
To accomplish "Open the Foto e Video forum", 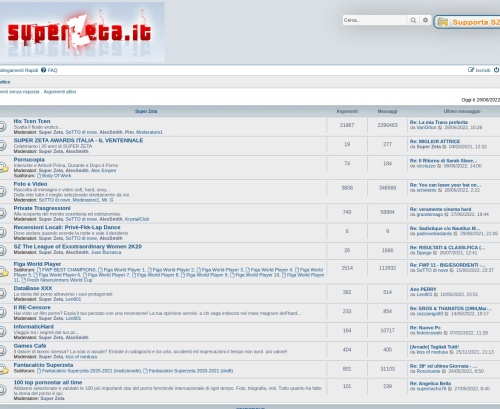I will [x=30, y=184].
